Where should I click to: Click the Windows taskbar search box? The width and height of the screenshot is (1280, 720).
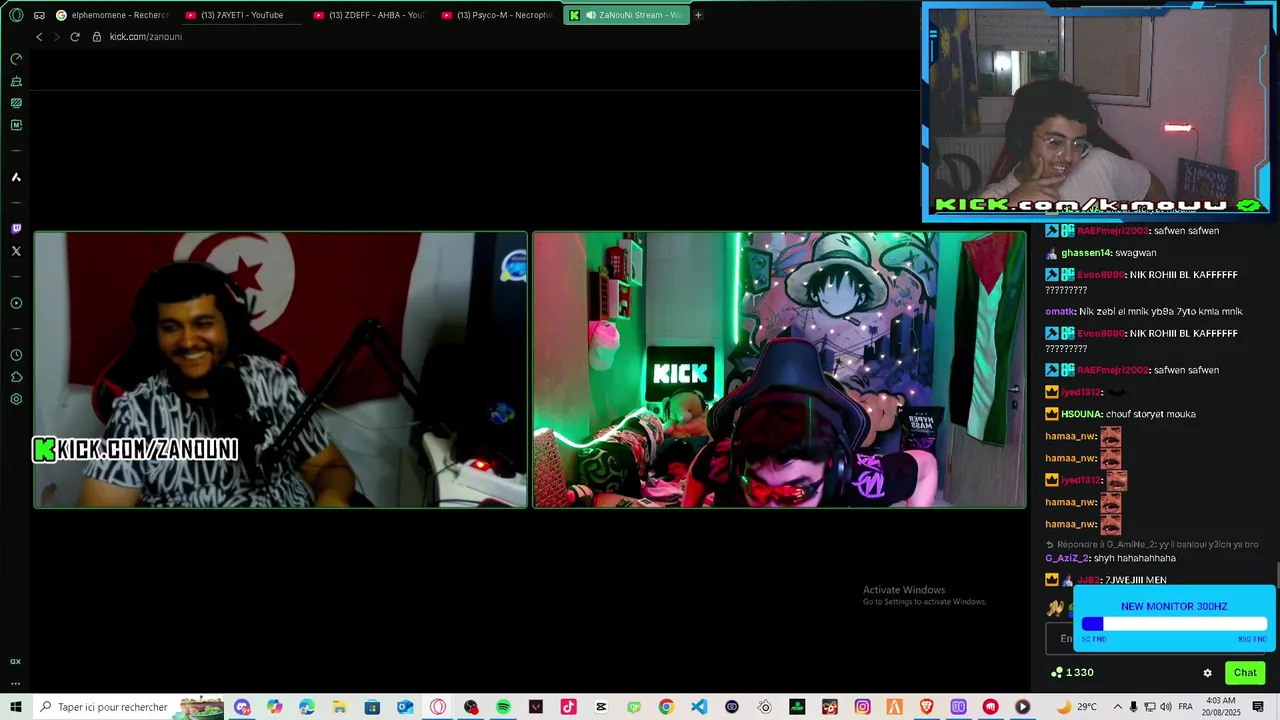tap(128, 707)
